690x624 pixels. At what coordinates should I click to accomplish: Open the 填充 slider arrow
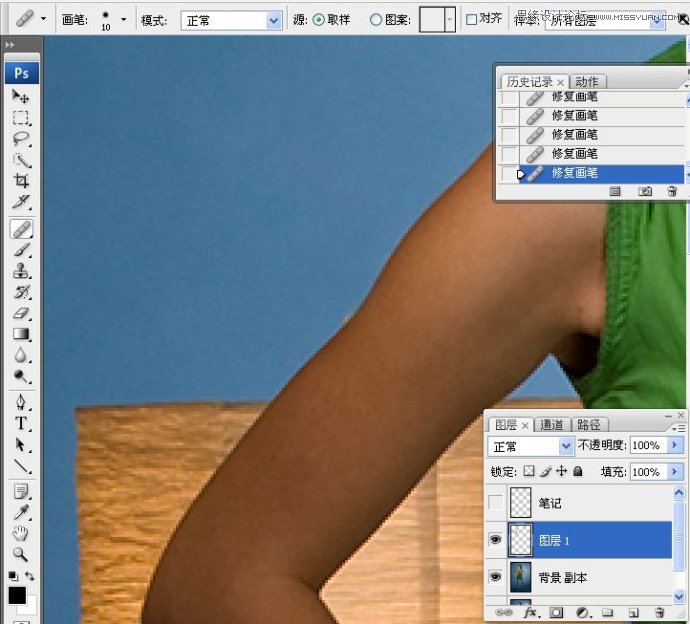tap(675, 472)
